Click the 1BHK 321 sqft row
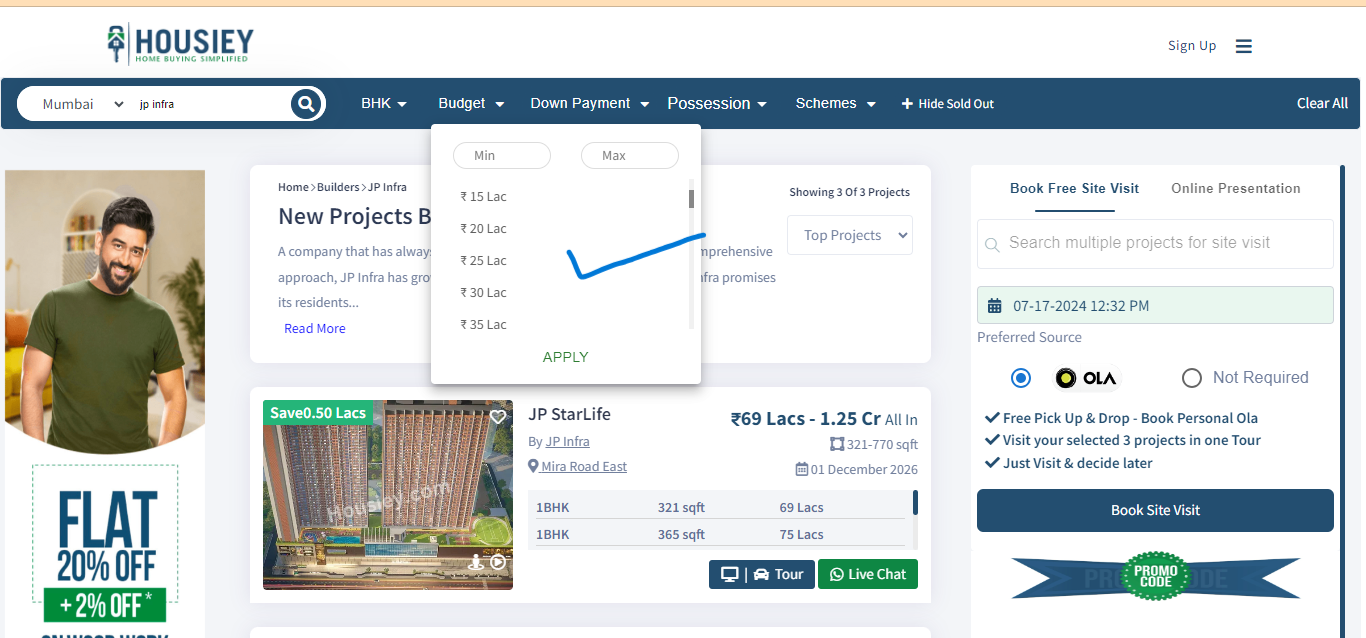1366x638 pixels. coord(720,508)
